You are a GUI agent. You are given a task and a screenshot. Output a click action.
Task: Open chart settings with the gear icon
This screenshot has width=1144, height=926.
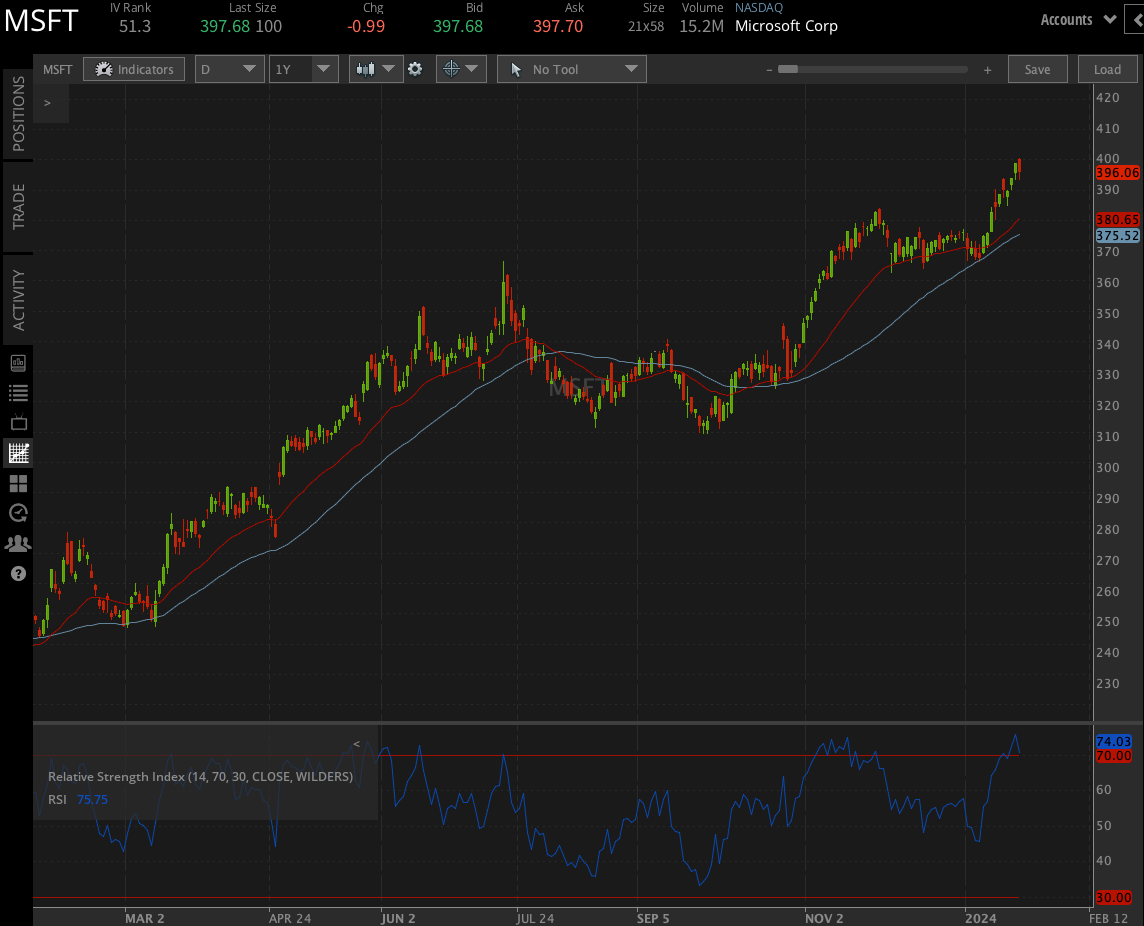pyautogui.click(x=416, y=69)
